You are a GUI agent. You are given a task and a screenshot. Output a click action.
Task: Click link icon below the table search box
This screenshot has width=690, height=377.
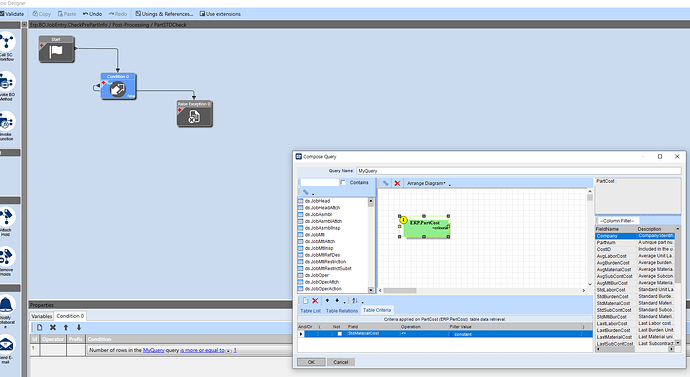click(x=305, y=192)
